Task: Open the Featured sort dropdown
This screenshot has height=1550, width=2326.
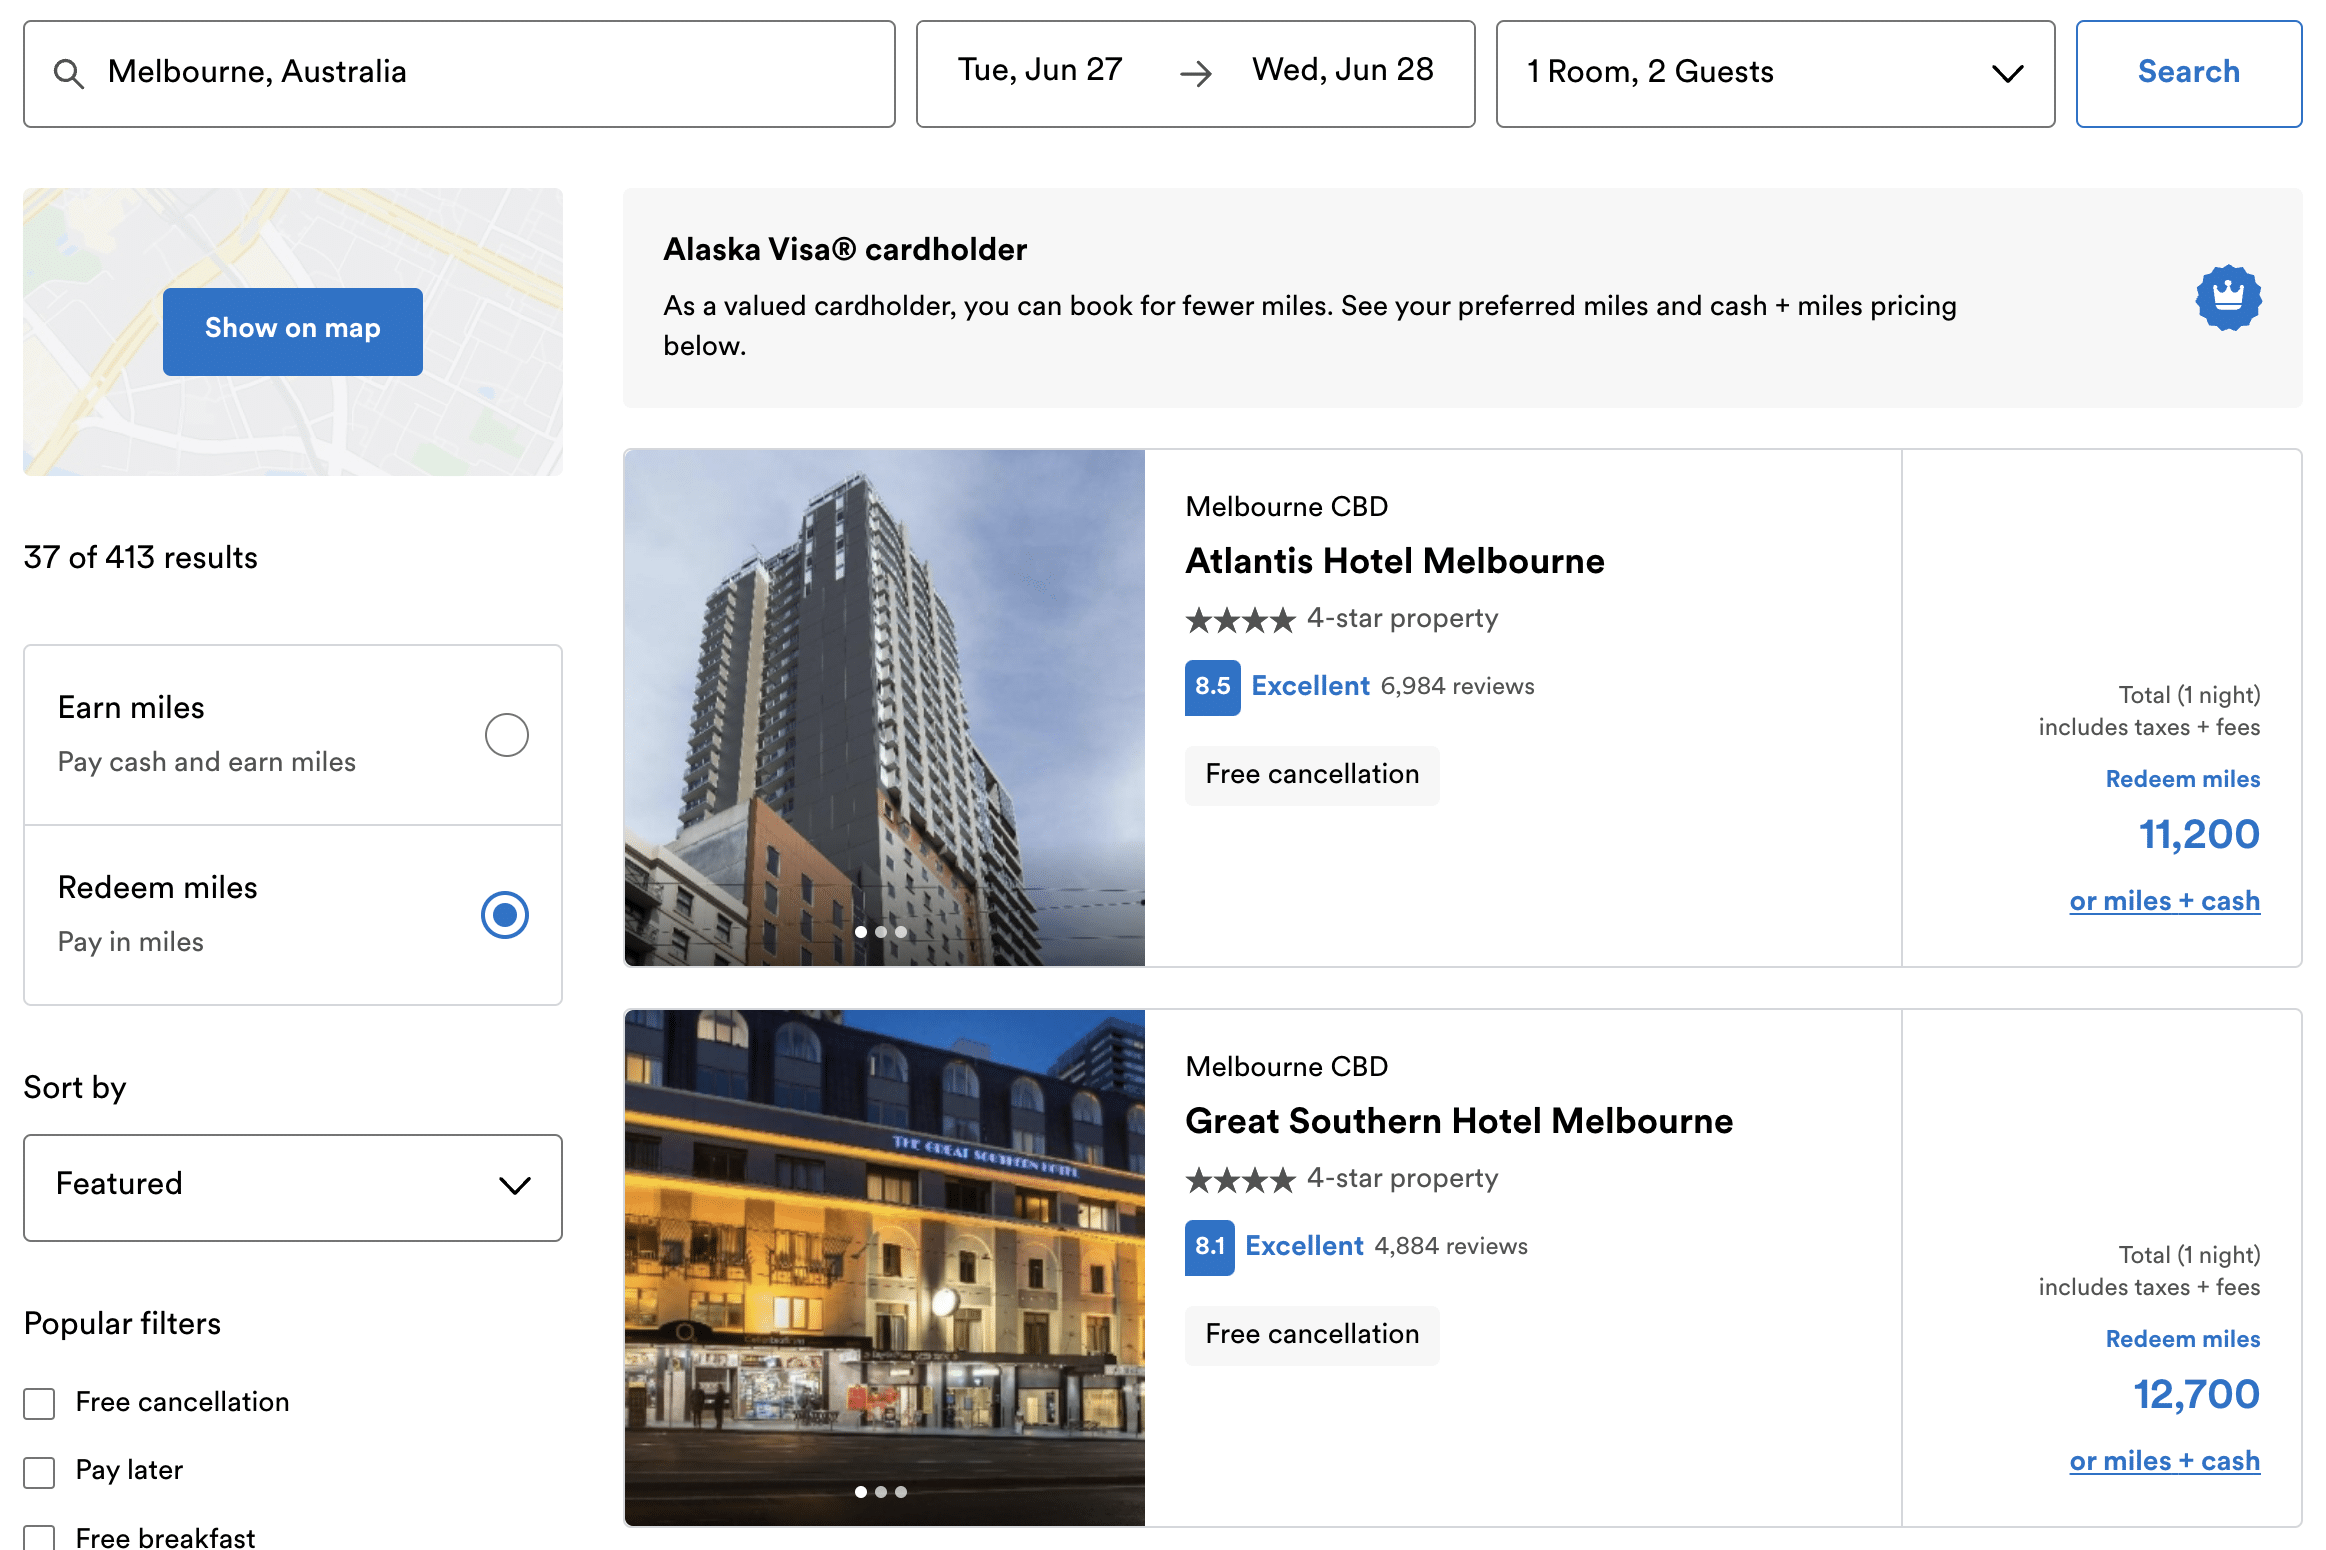Action: click(292, 1187)
